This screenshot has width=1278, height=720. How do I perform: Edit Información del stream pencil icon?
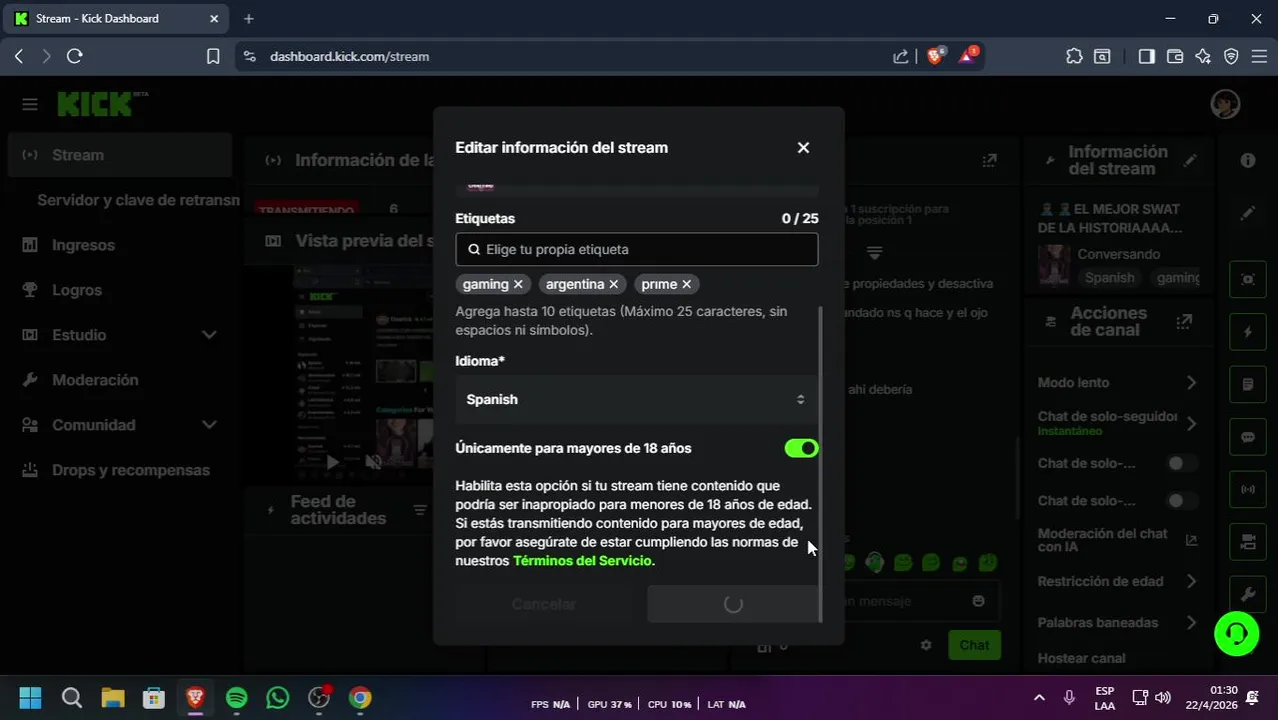click(1190, 160)
